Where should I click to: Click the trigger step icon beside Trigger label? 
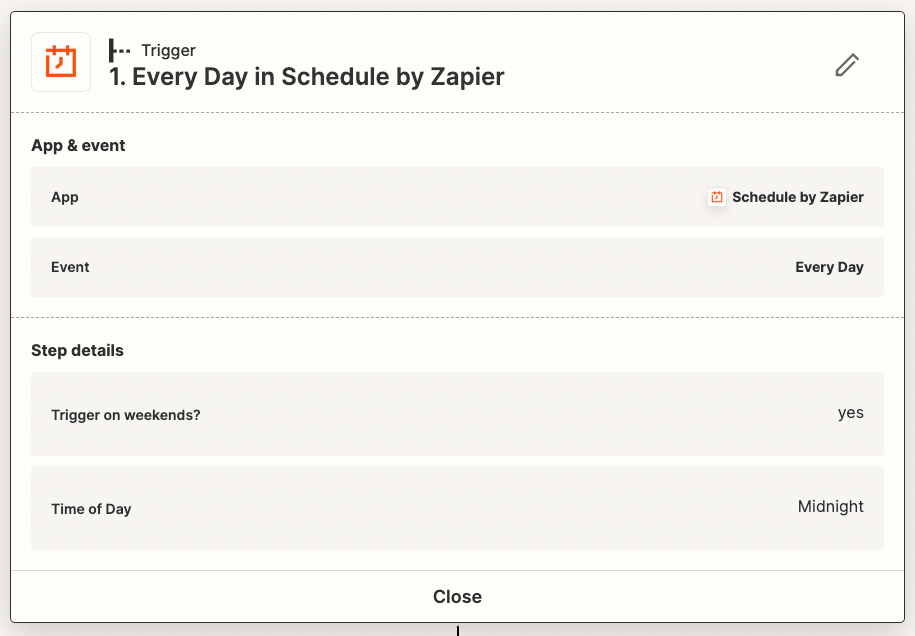click(x=120, y=50)
